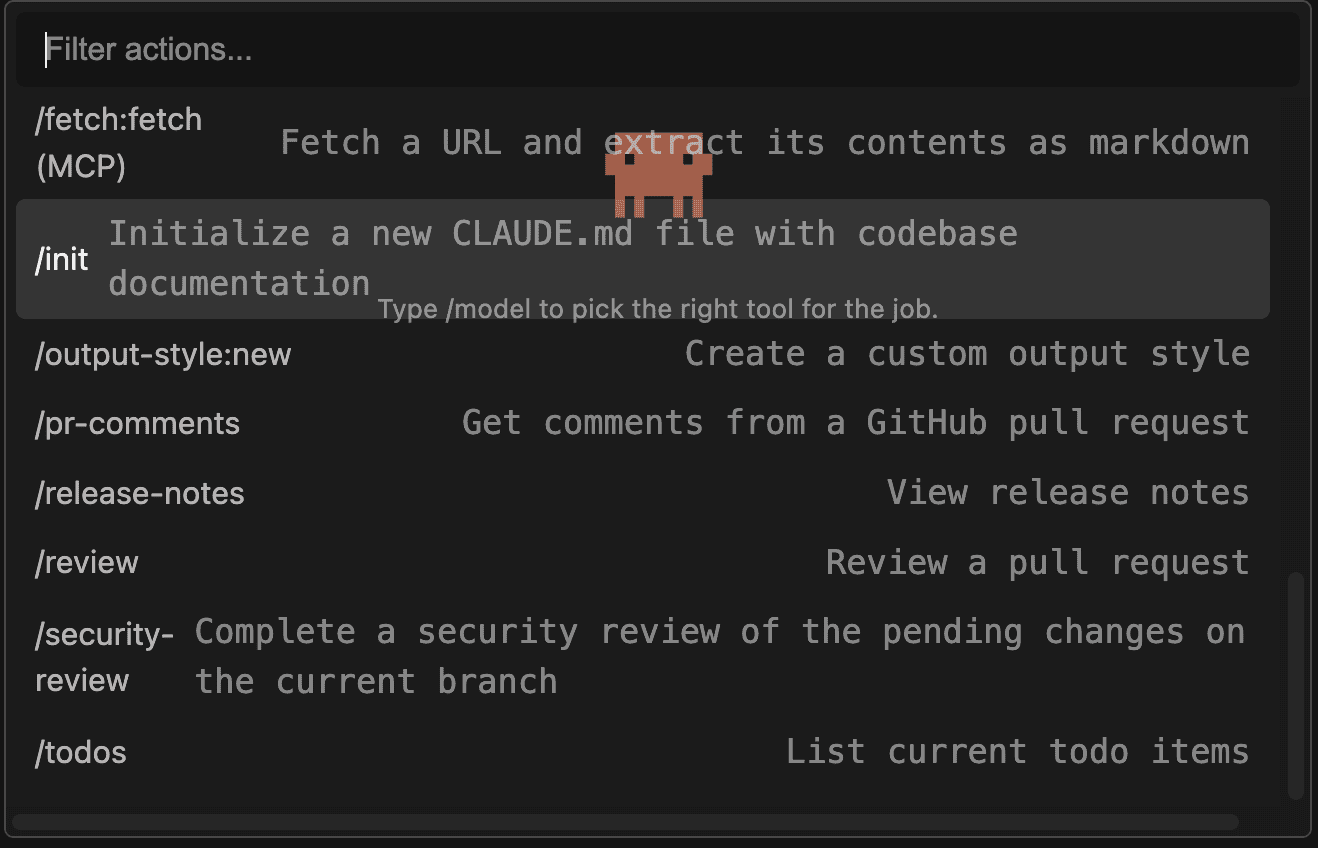Click the 'Get comments from a GitHub pull request' text
The height and width of the screenshot is (848, 1318).
tap(855, 422)
